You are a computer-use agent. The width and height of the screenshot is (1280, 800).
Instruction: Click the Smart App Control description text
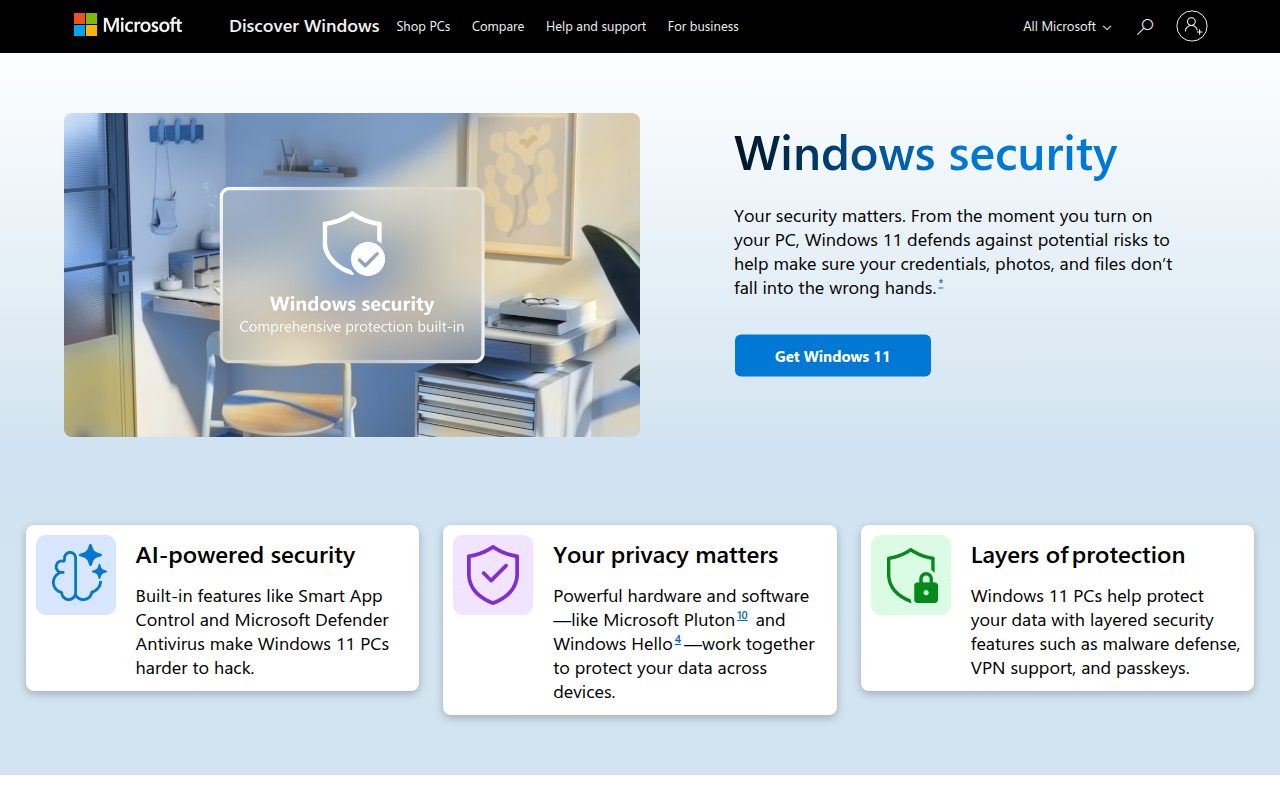262,632
